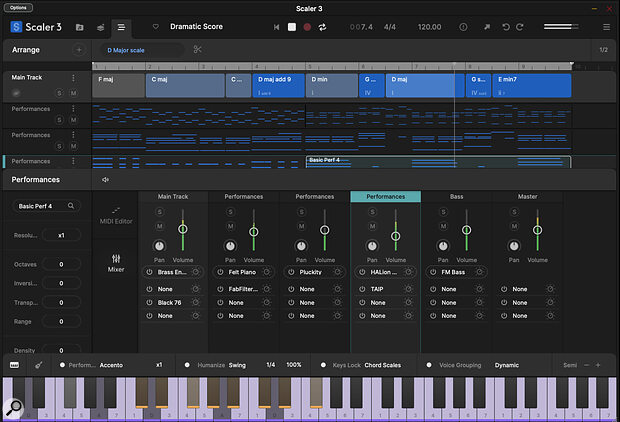
Task: Redo the last action
Action: coord(520,27)
